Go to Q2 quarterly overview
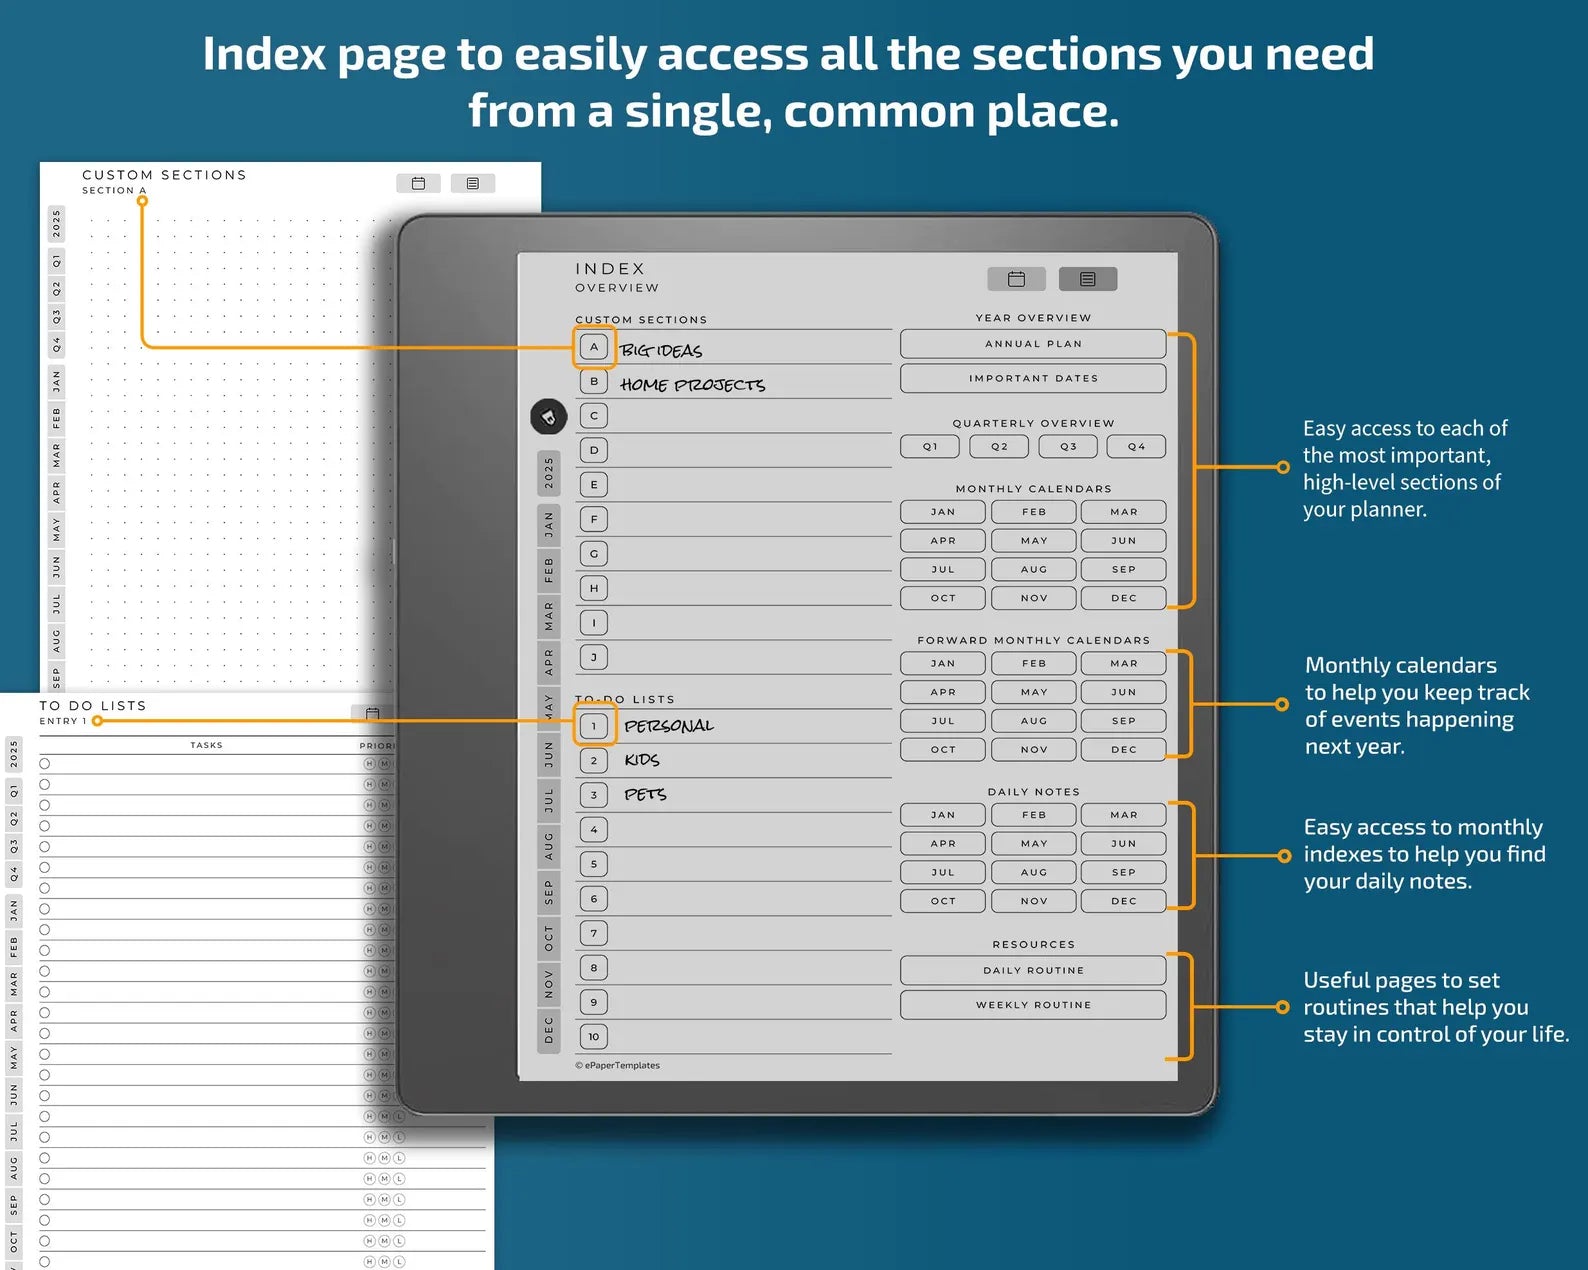This screenshot has width=1588, height=1270. (x=999, y=447)
